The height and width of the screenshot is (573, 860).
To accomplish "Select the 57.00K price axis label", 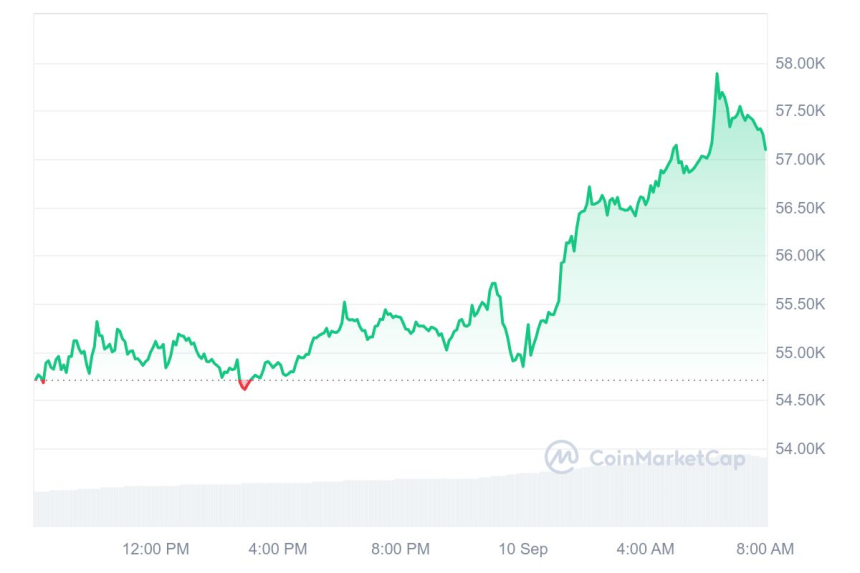I will [x=800, y=160].
